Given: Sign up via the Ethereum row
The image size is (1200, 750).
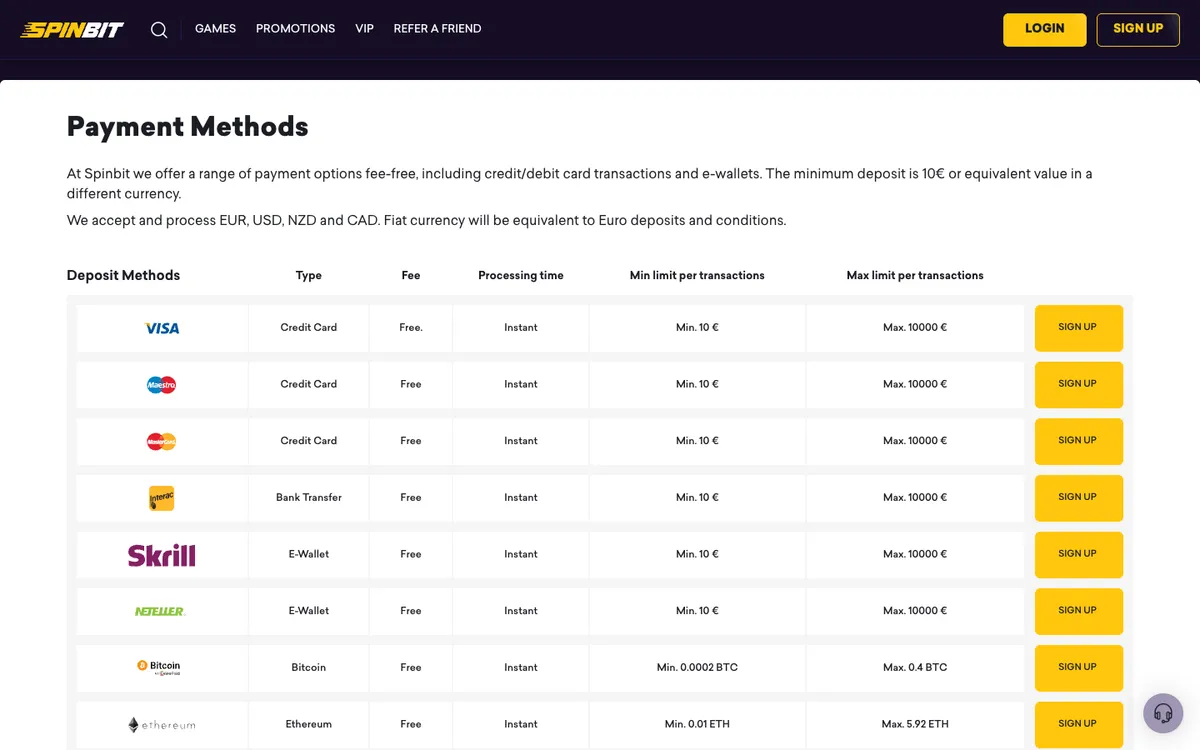Looking at the screenshot, I should pyautogui.click(x=1078, y=724).
